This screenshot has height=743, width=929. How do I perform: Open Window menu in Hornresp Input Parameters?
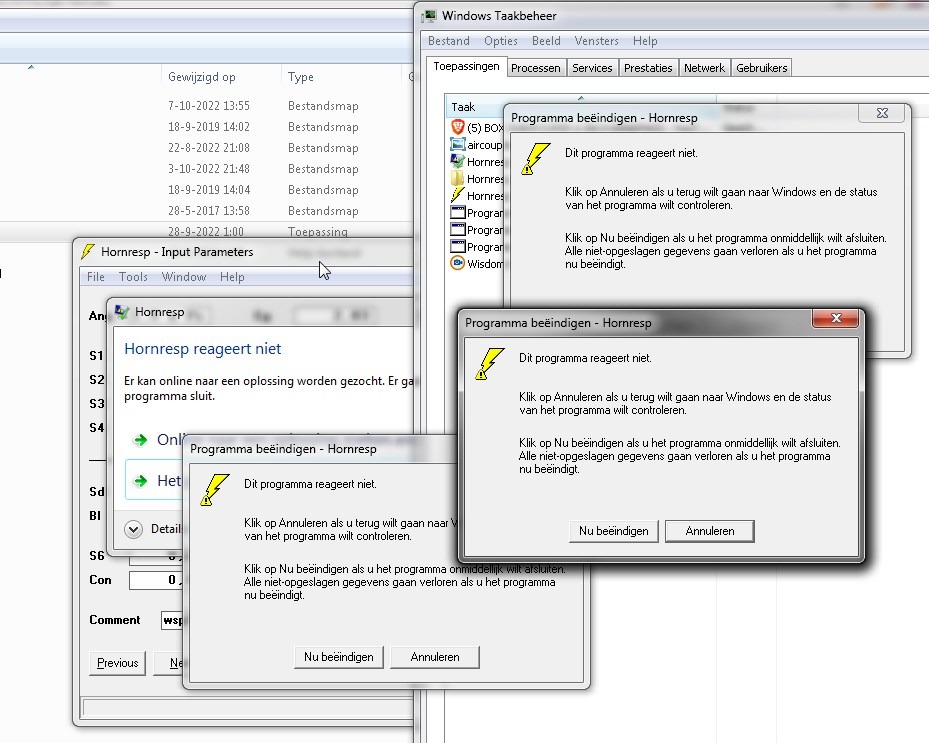[x=184, y=277]
